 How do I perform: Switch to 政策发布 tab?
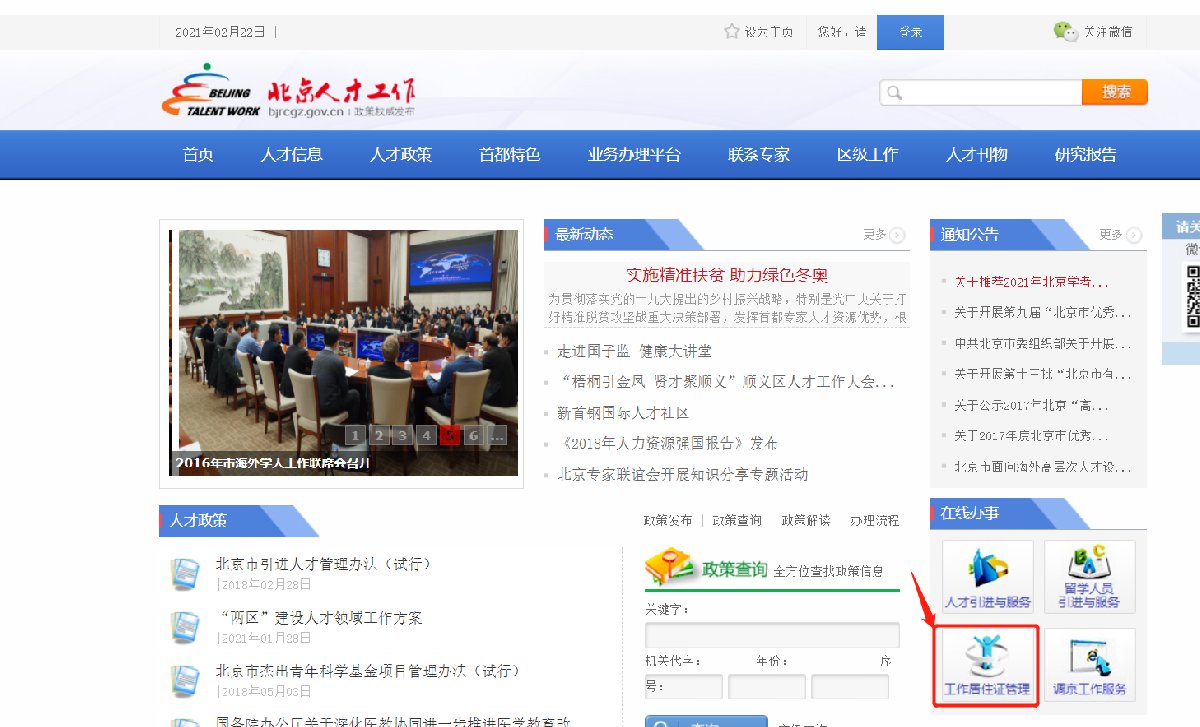coord(668,521)
